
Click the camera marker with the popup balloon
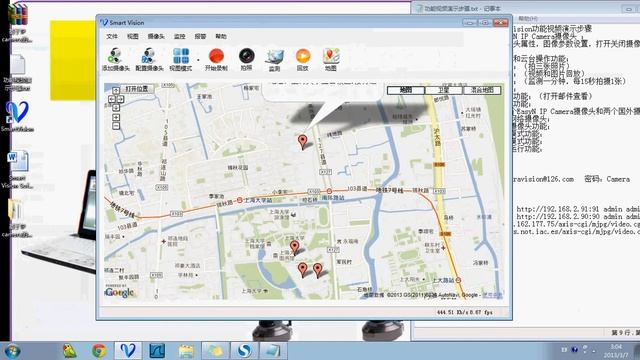tap(302, 142)
